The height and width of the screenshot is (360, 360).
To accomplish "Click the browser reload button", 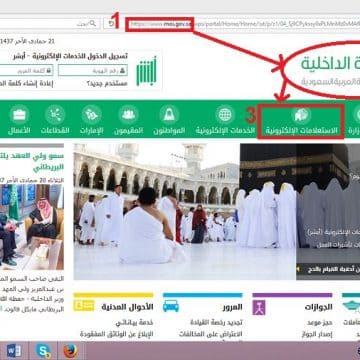I will click(x=111, y=24).
